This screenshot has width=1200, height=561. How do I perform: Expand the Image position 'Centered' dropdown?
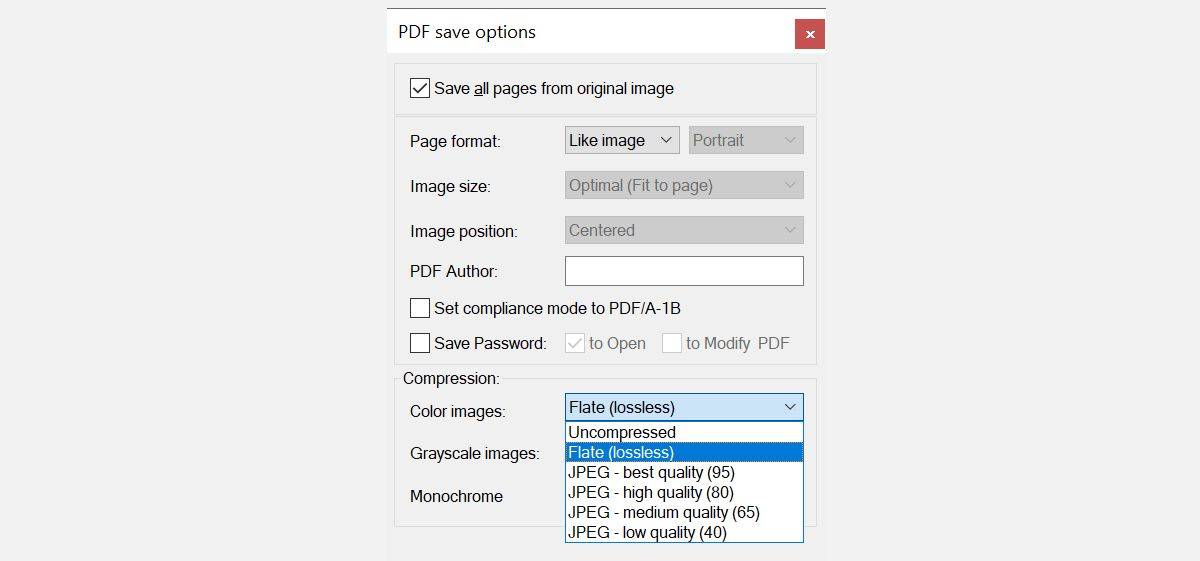[684, 230]
